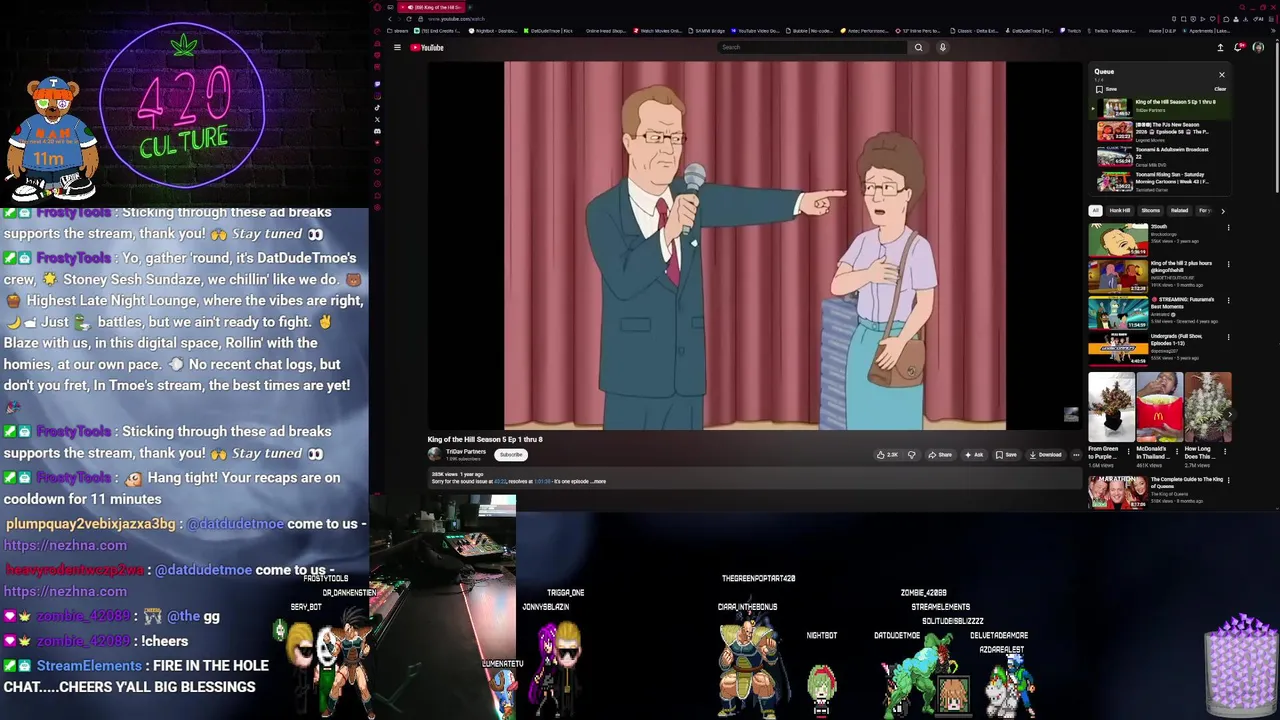Dislike the King of the Hill video
The width and height of the screenshot is (1280, 720).
click(x=911, y=455)
